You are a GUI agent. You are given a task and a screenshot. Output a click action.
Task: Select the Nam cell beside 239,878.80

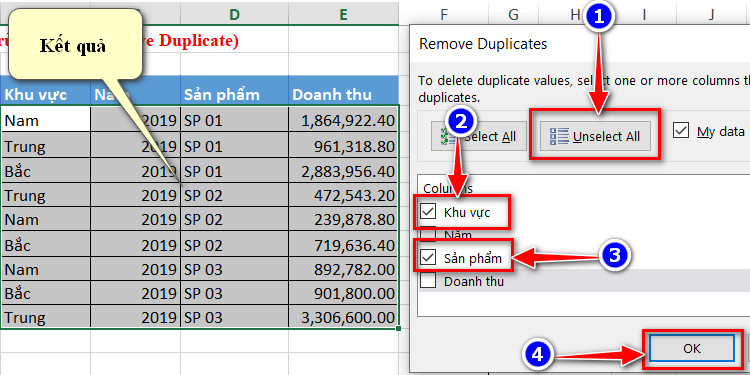[45, 220]
